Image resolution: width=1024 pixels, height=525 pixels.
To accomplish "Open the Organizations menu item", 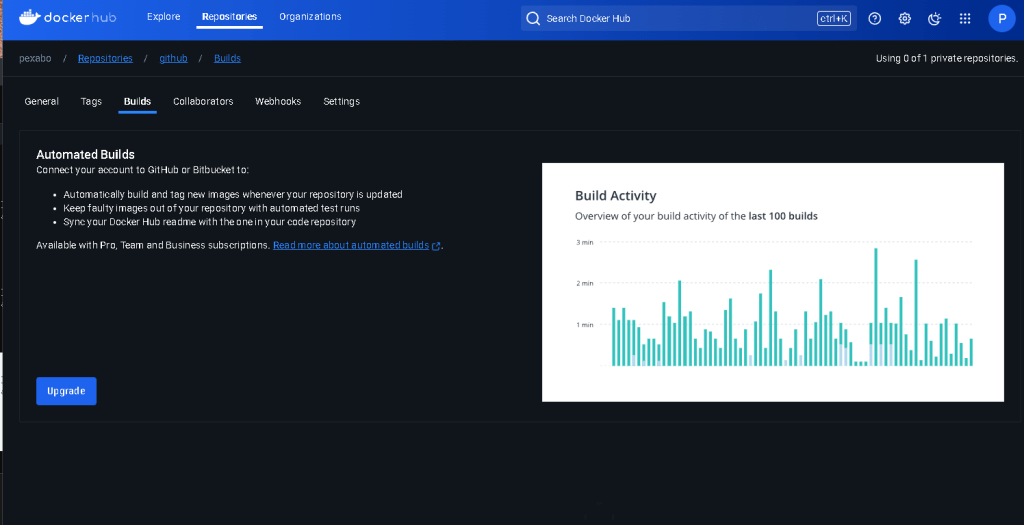I will pos(310,16).
